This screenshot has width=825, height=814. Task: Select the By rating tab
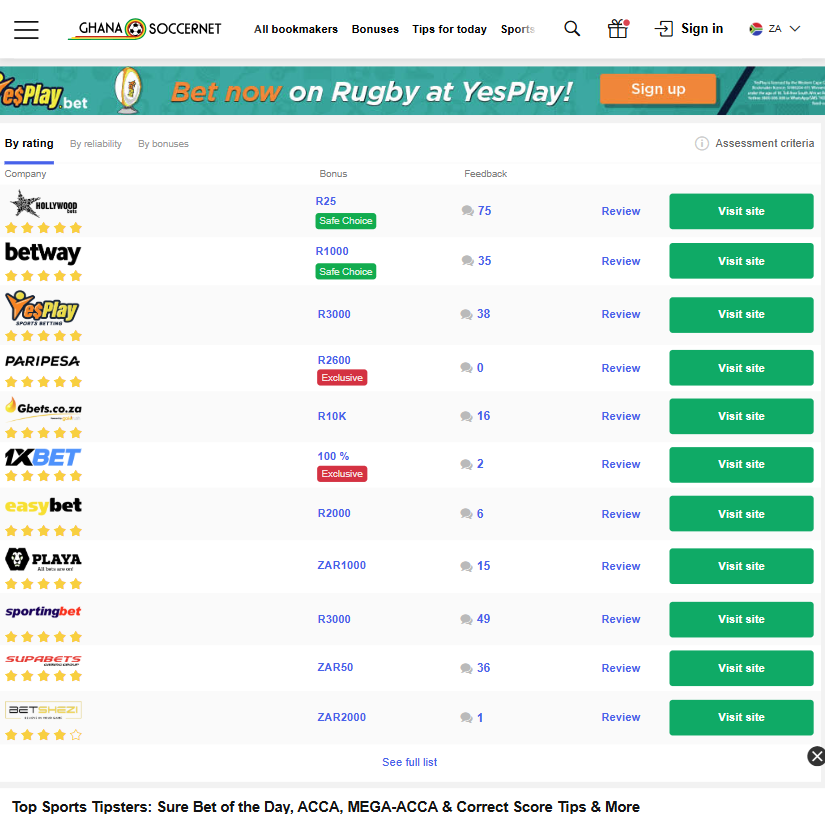pyautogui.click(x=29, y=144)
